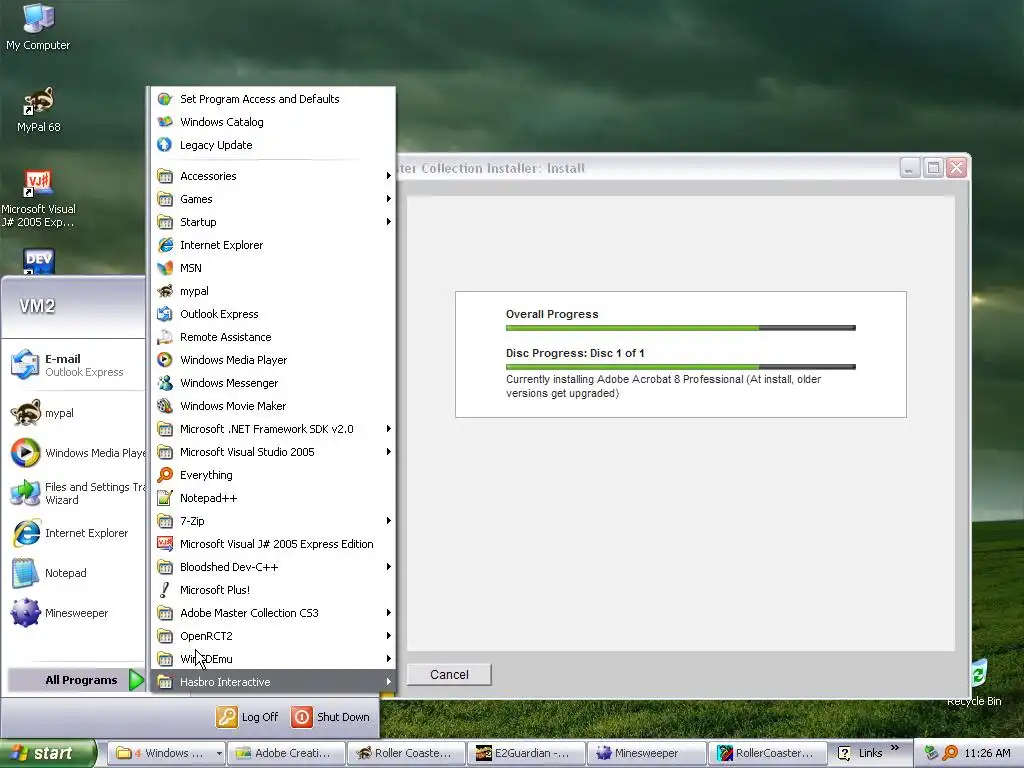Screen dimensions: 1024x768
Task: Open the WinCDEmu folder entry
Action: pyautogui.click(x=274, y=659)
